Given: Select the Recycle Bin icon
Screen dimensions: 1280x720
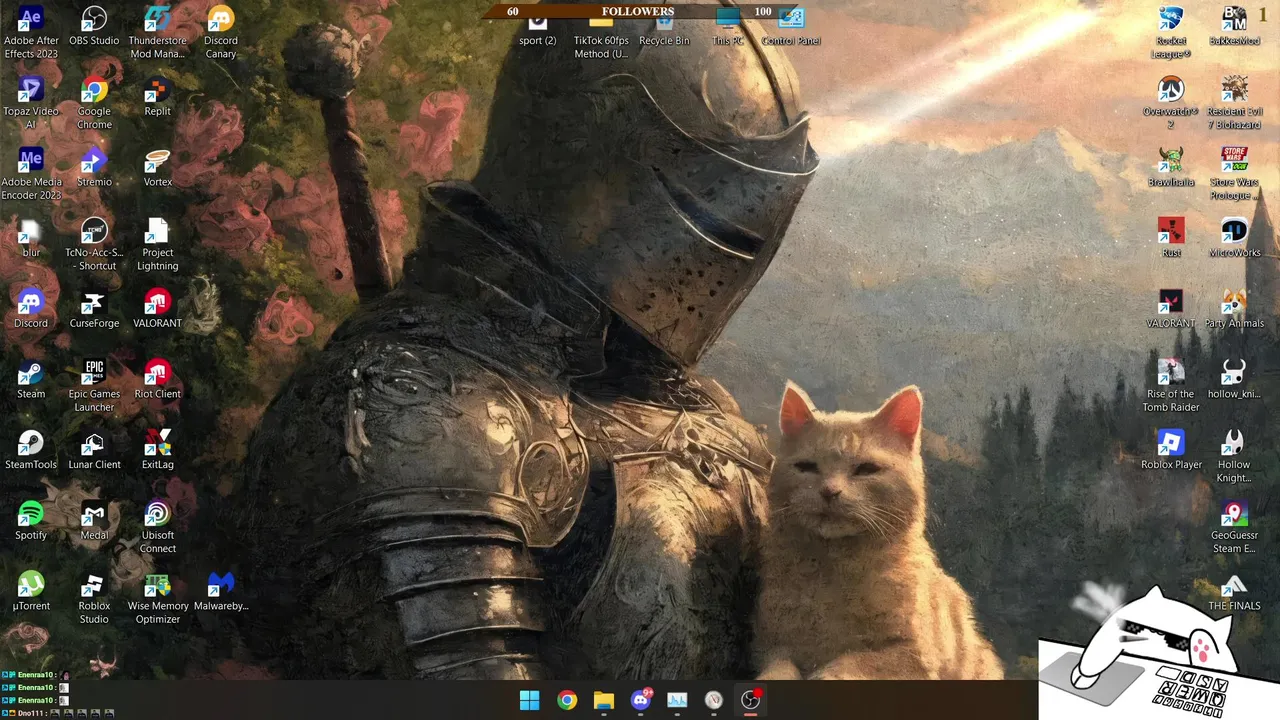Looking at the screenshot, I should click(x=664, y=28).
